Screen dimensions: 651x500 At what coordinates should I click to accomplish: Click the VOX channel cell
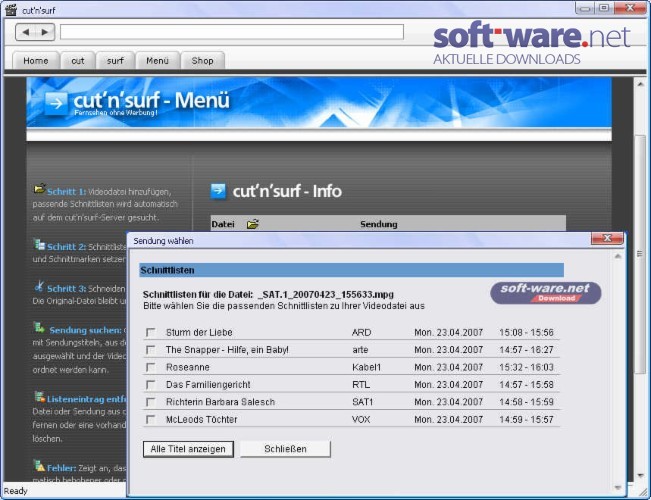coord(361,419)
